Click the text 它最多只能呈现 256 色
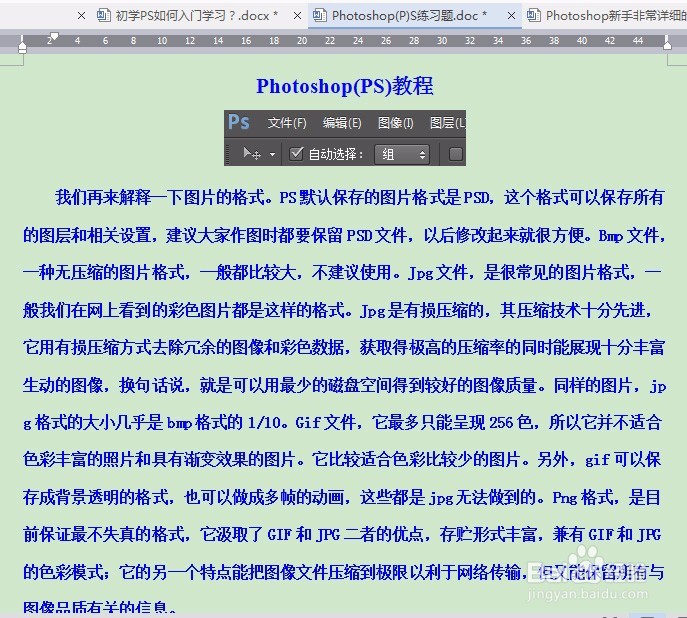Image resolution: width=687 pixels, height=618 pixels. point(452,422)
